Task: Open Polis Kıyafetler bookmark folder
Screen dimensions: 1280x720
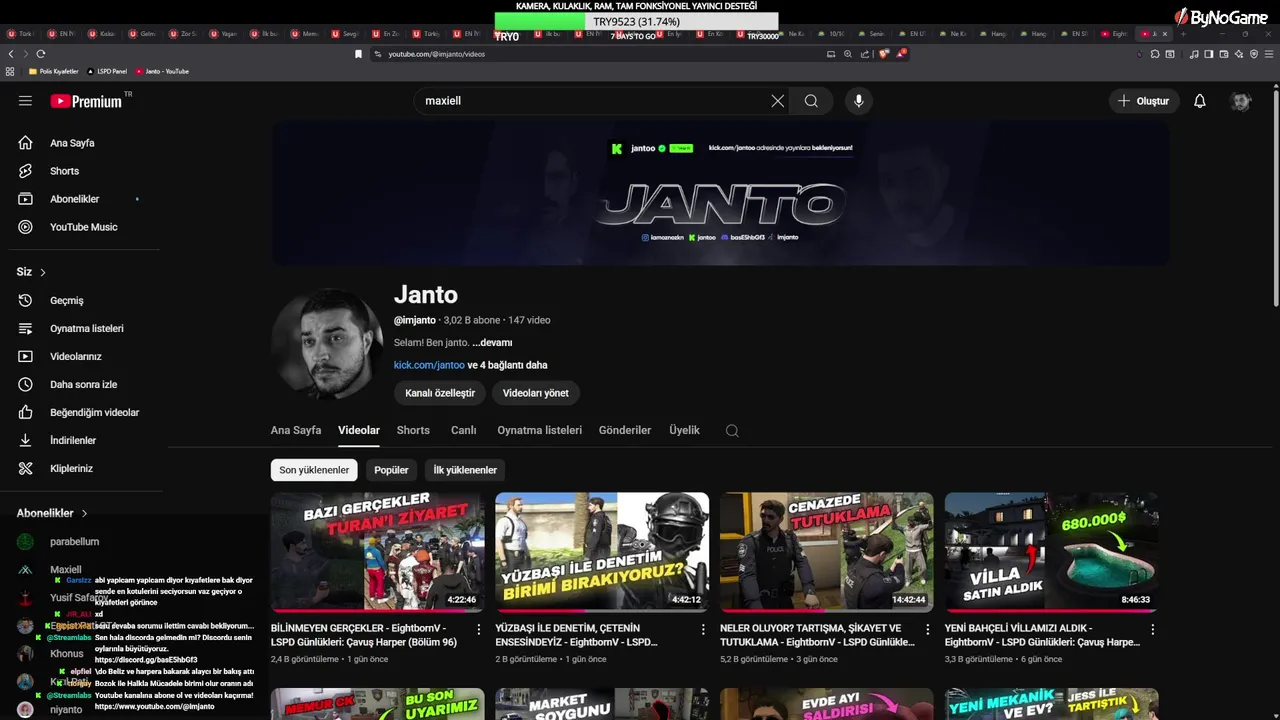Action: click(x=53, y=72)
